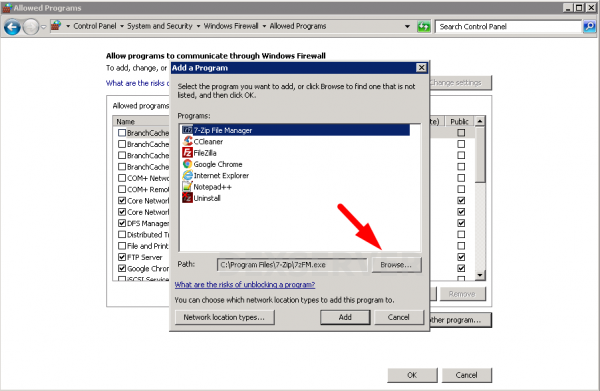
Task: Select 'Google Chrome' in Programs list
Action: pos(218,164)
